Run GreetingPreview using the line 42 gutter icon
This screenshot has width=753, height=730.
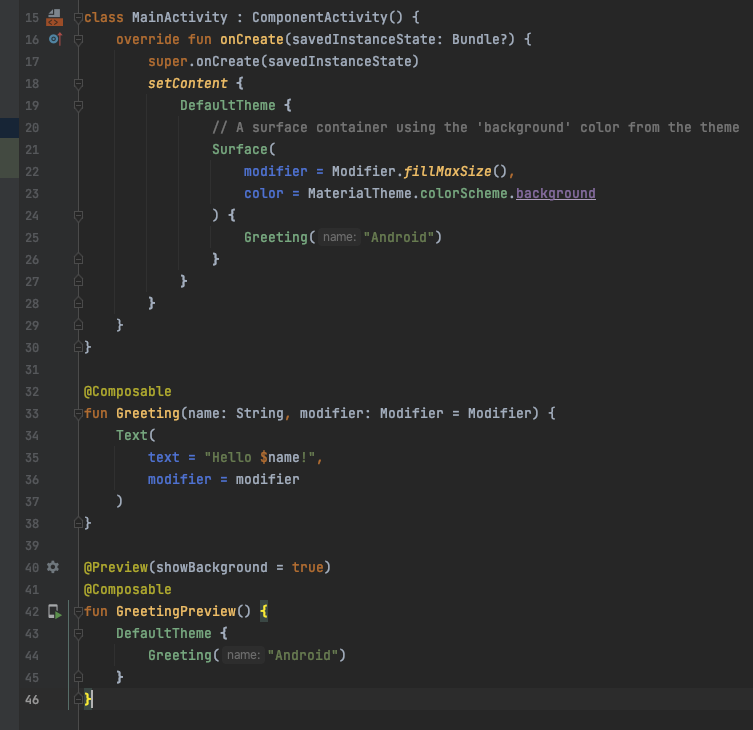[54, 611]
